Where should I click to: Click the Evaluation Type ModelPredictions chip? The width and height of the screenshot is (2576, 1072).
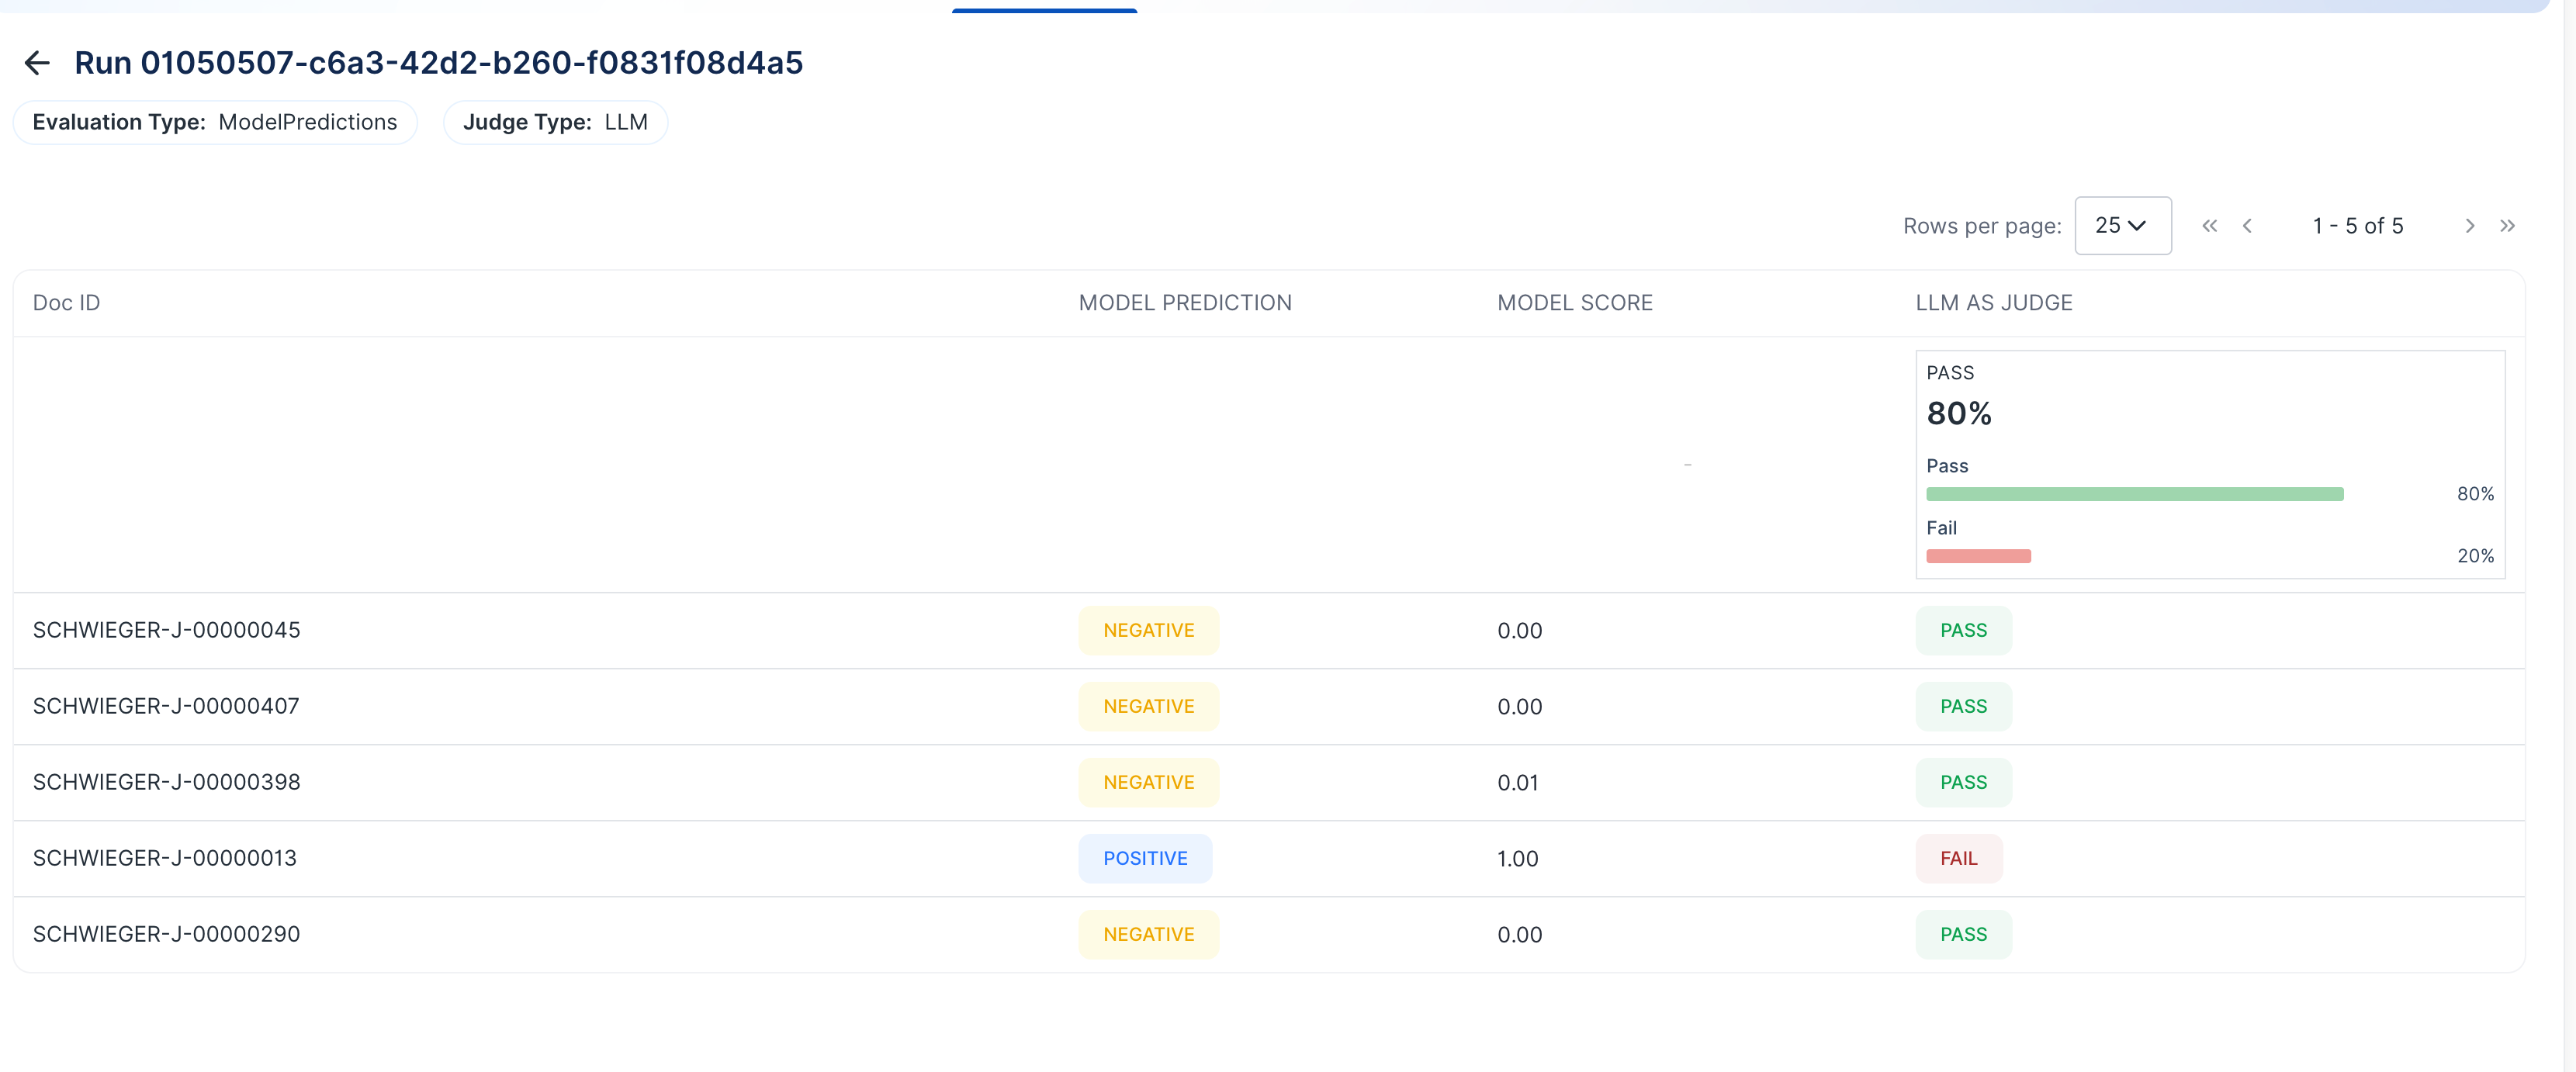tap(215, 122)
